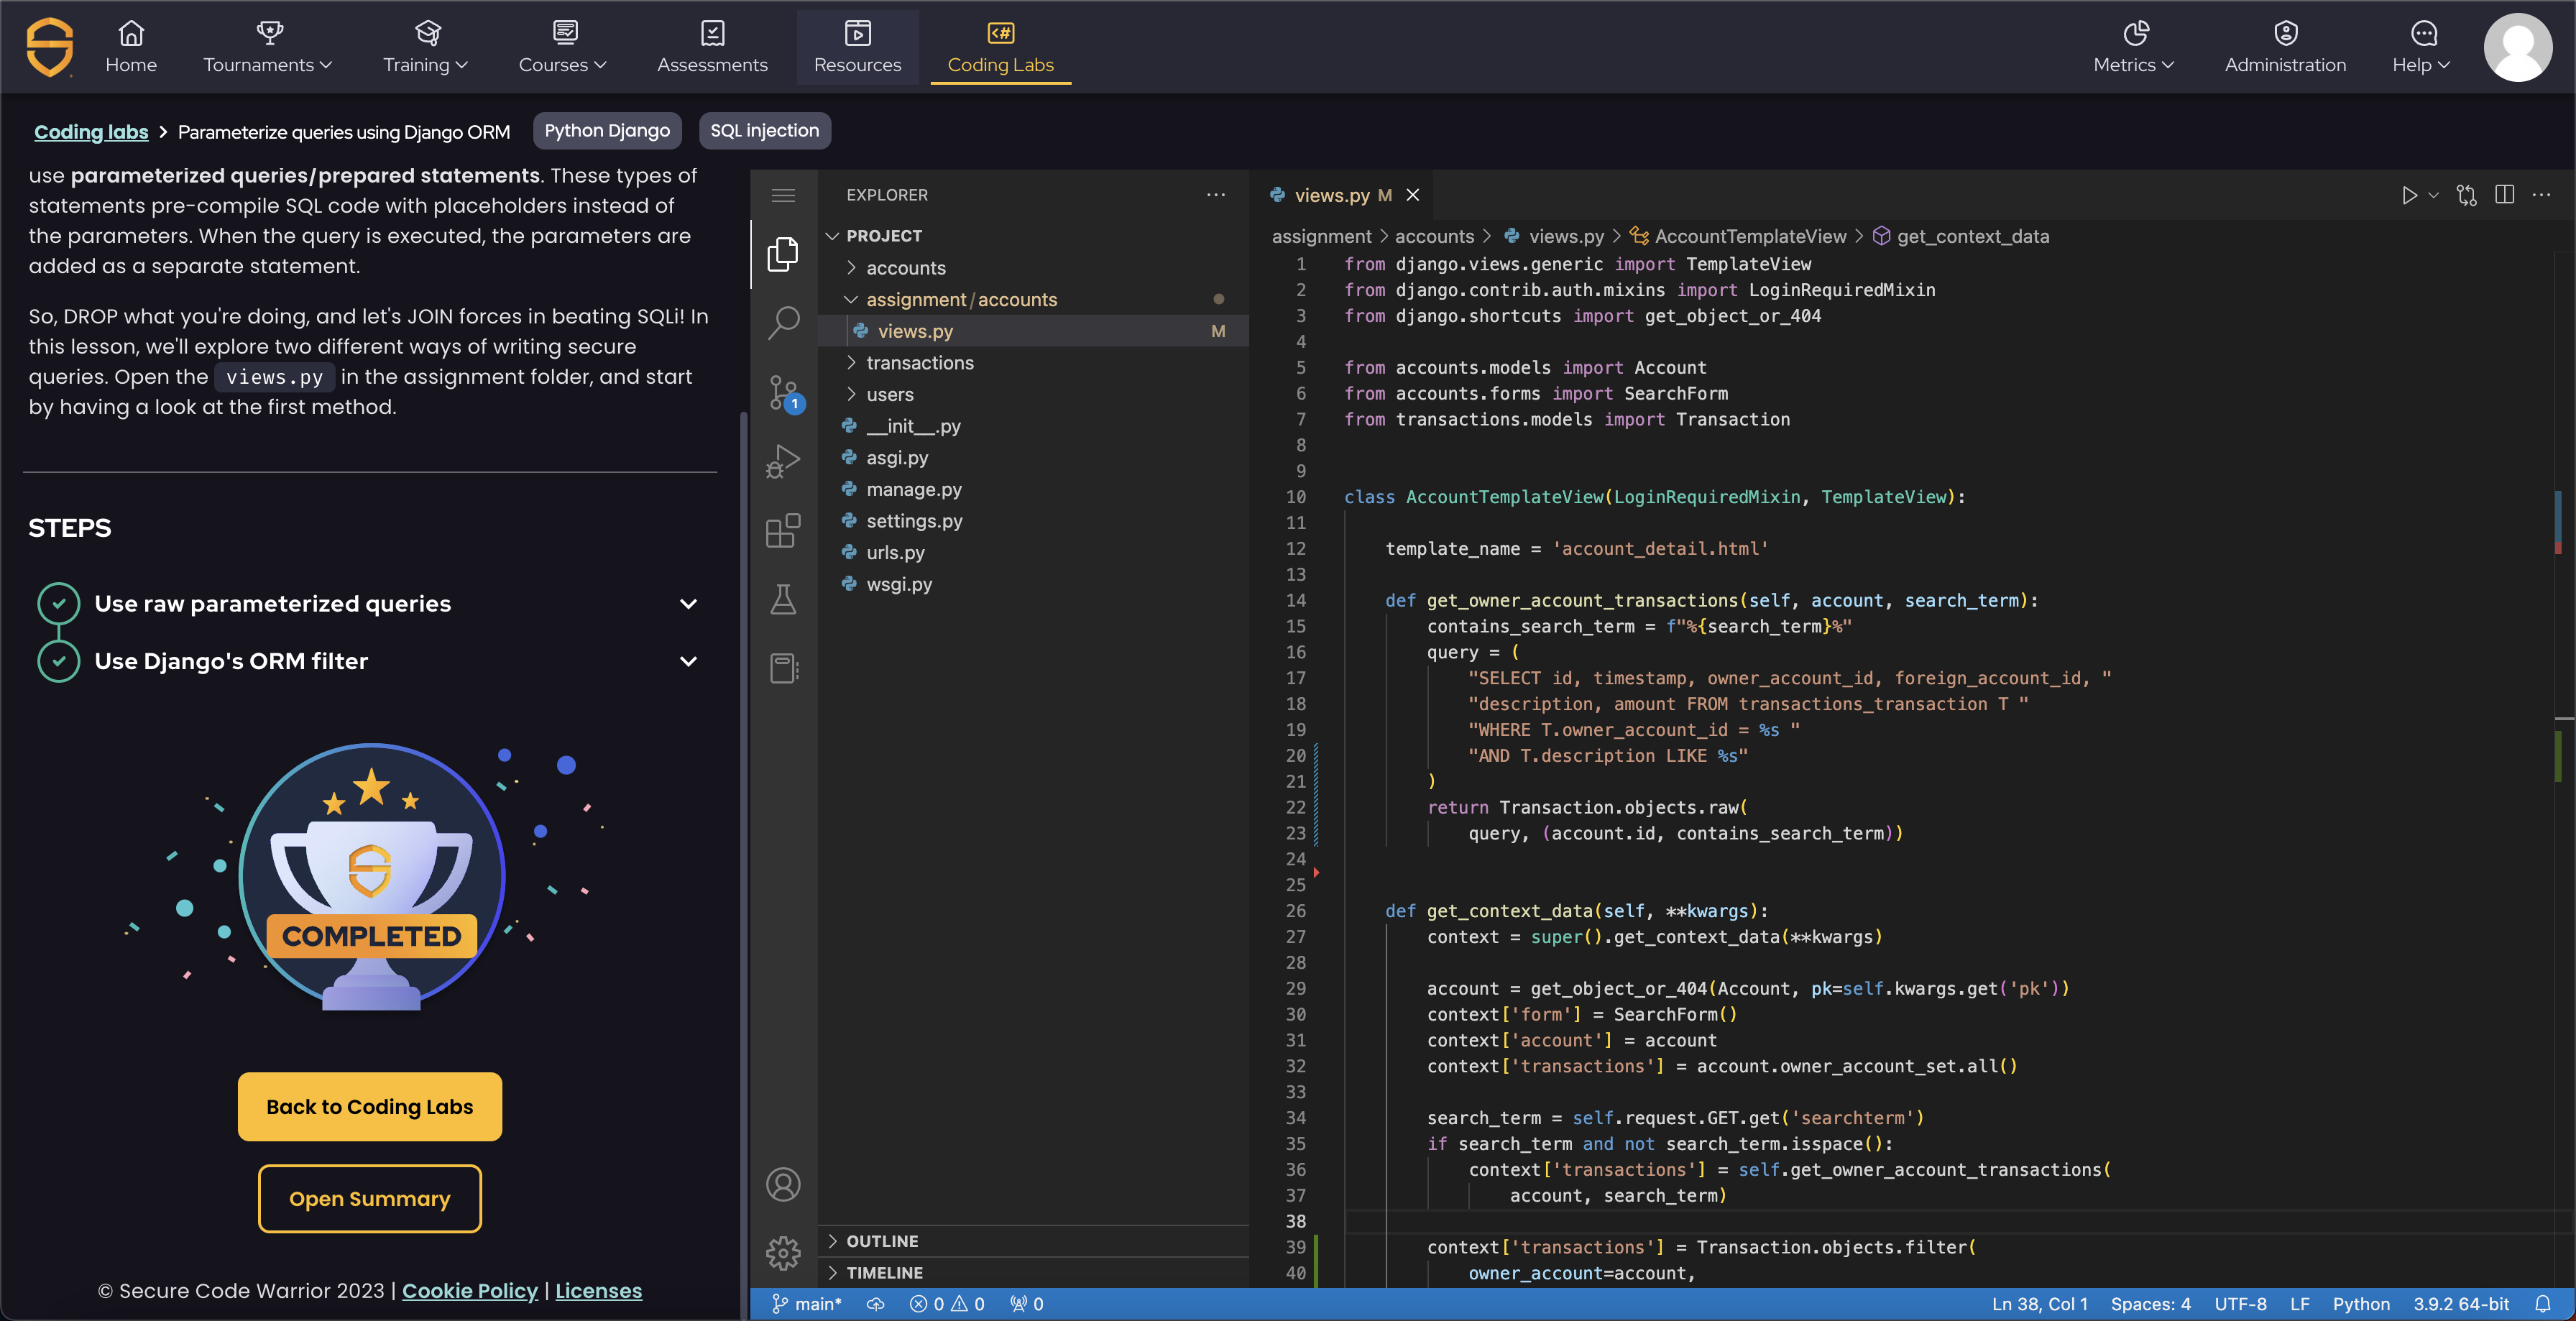Open the Manage gear icon
This screenshot has height=1321, width=2576.
click(783, 1252)
